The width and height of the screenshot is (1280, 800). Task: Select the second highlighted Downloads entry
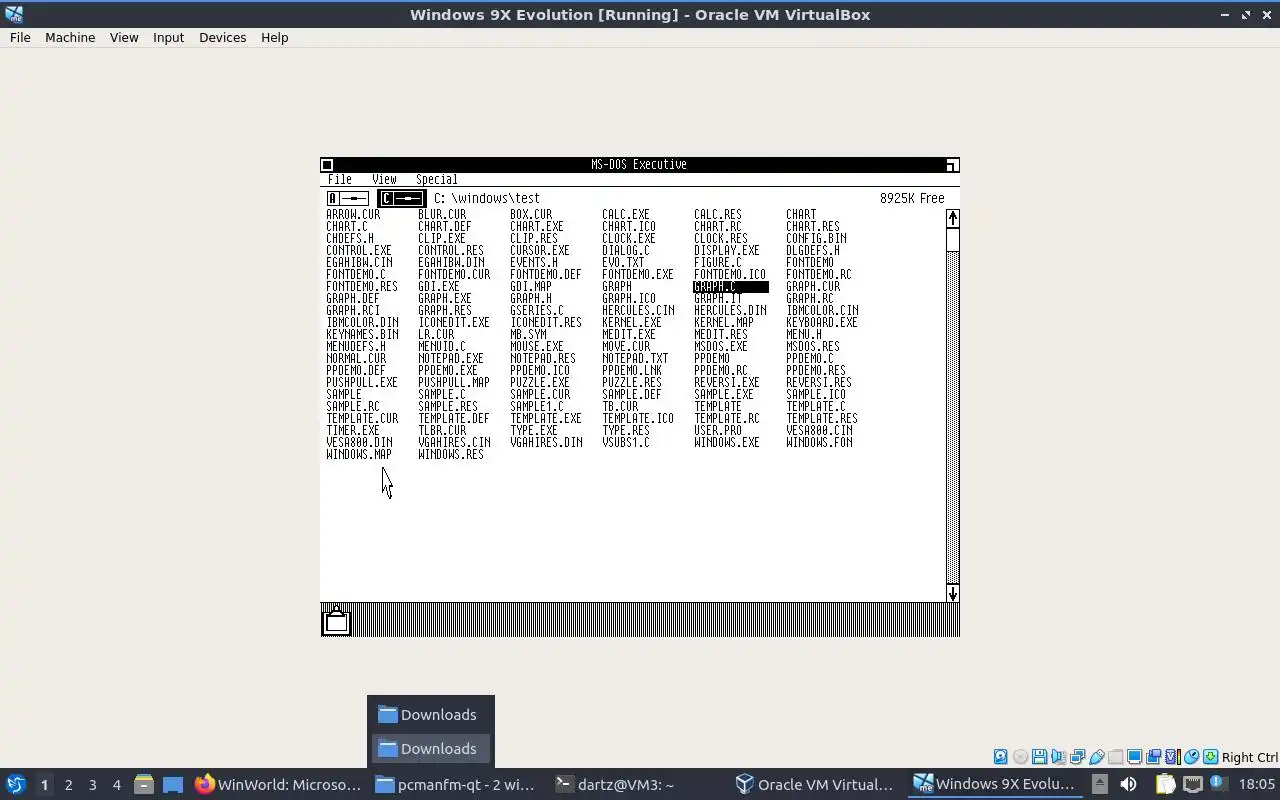click(x=430, y=749)
